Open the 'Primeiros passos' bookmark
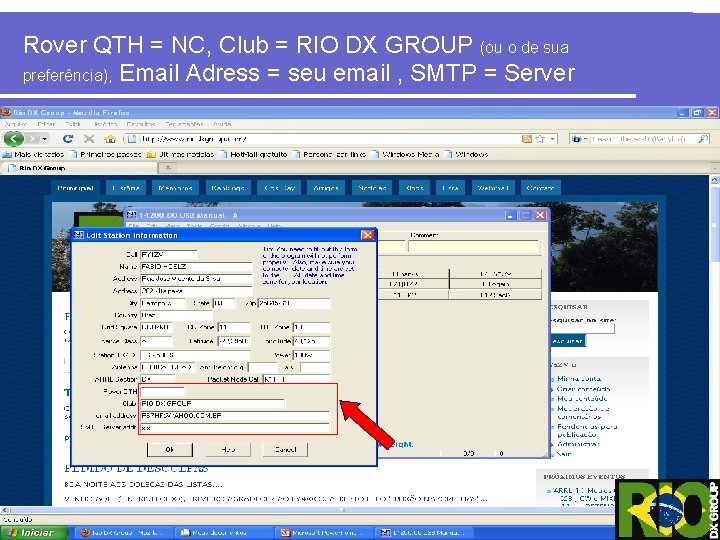The image size is (720, 540). [106, 154]
